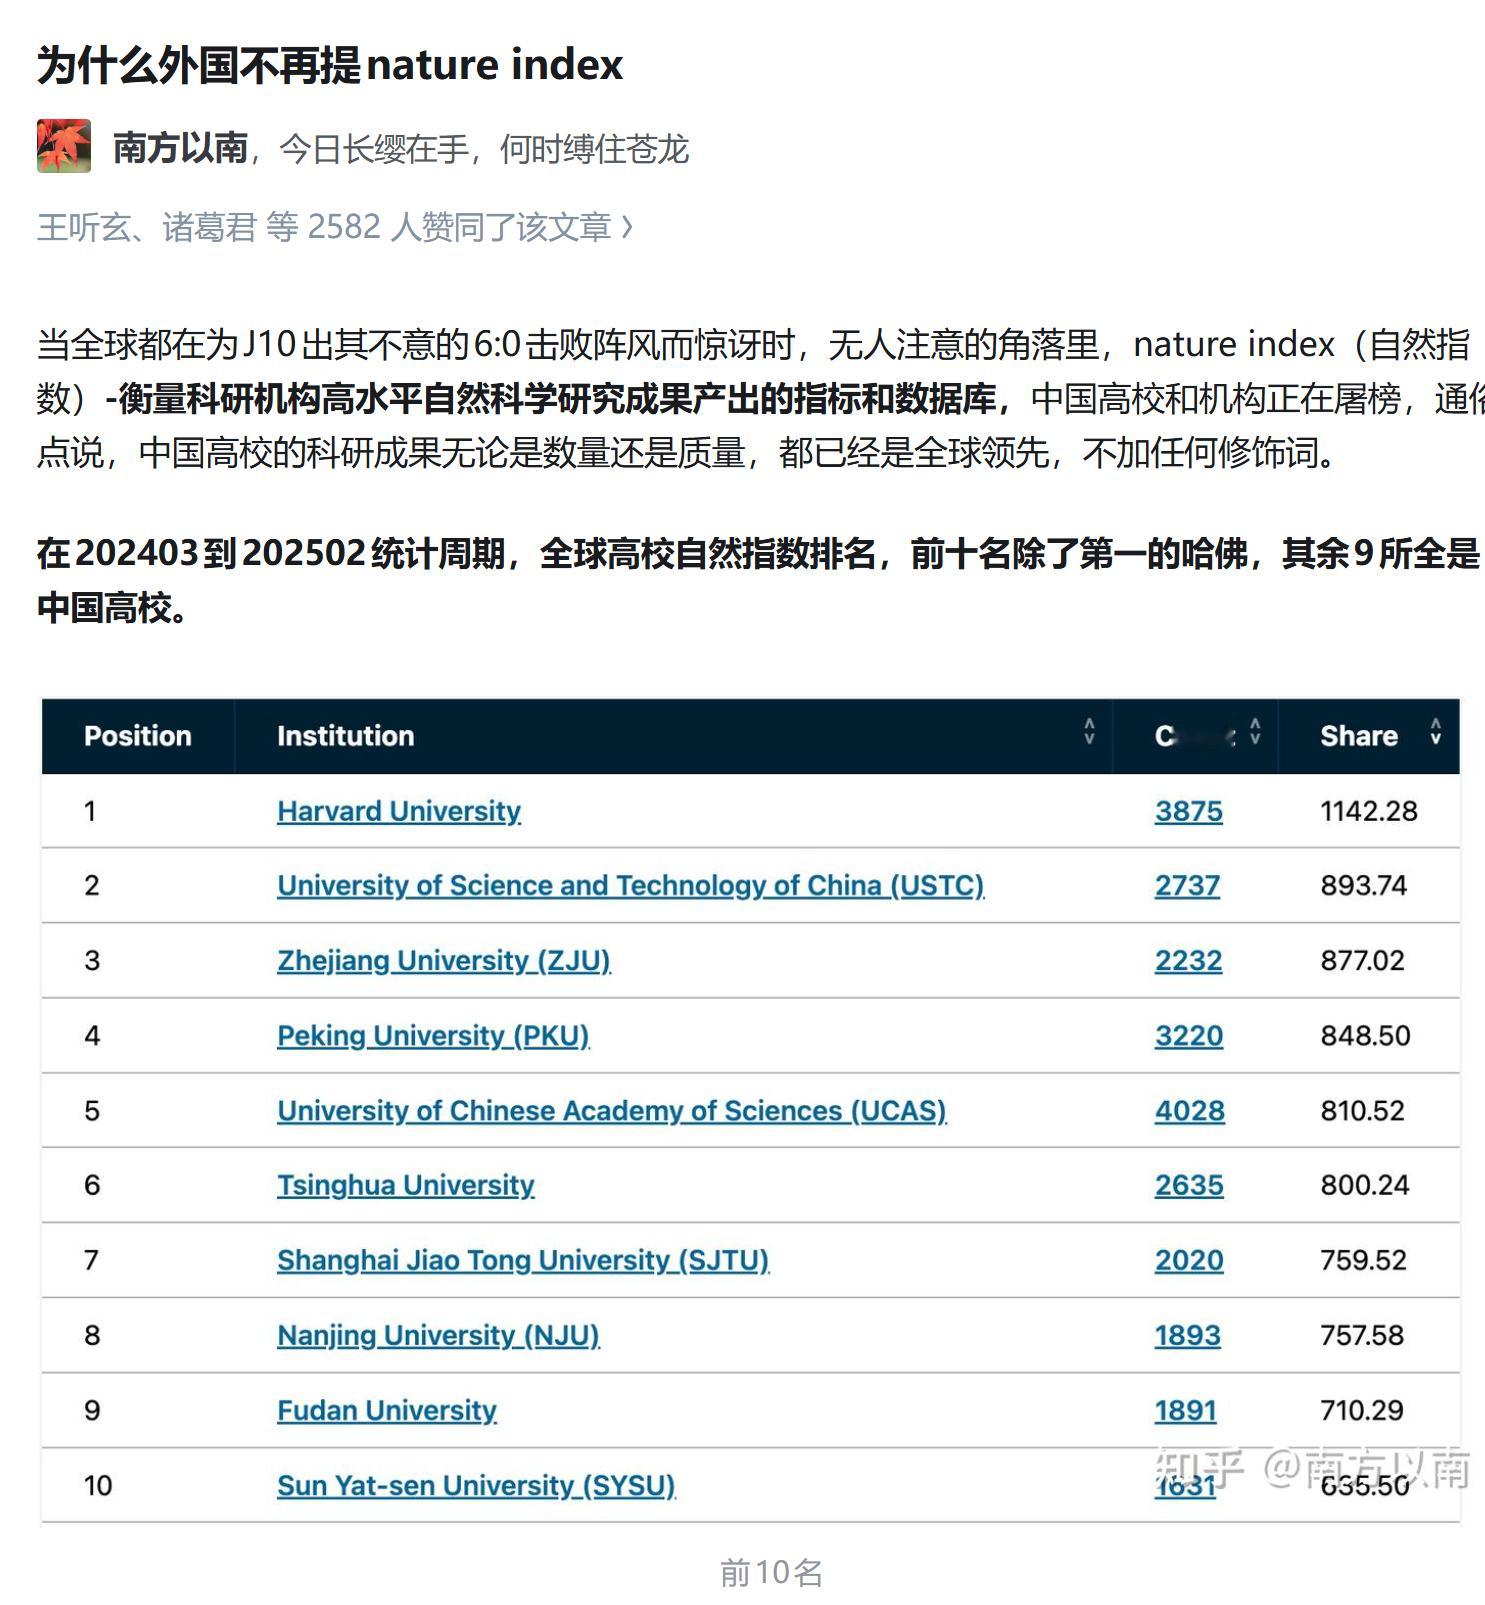Open the Peking University (PKU) link

click(x=433, y=1036)
